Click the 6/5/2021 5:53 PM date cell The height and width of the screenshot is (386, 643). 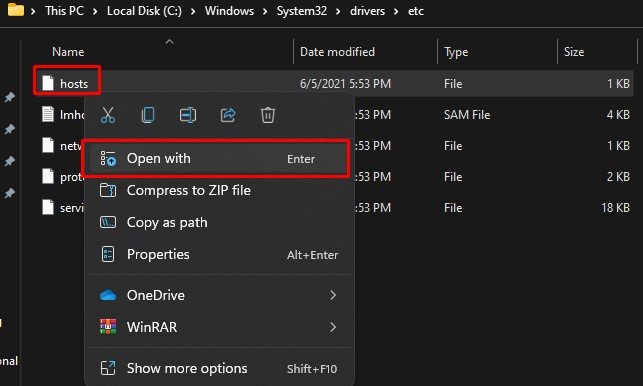345,84
